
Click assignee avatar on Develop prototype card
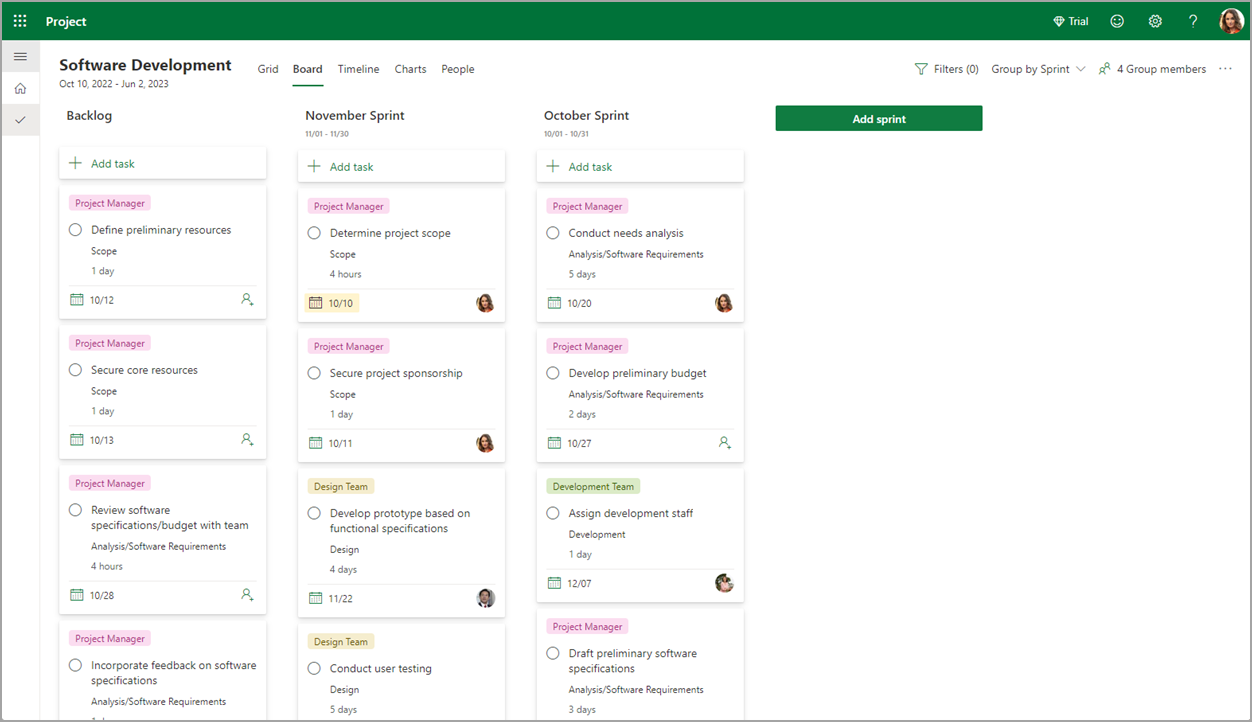(x=486, y=598)
